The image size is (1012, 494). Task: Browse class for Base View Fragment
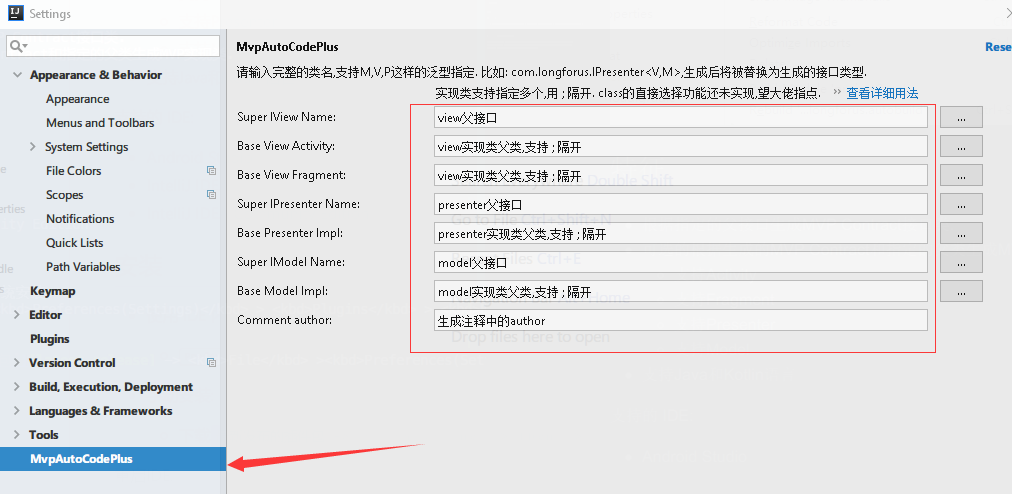click(x=961, y=175)
